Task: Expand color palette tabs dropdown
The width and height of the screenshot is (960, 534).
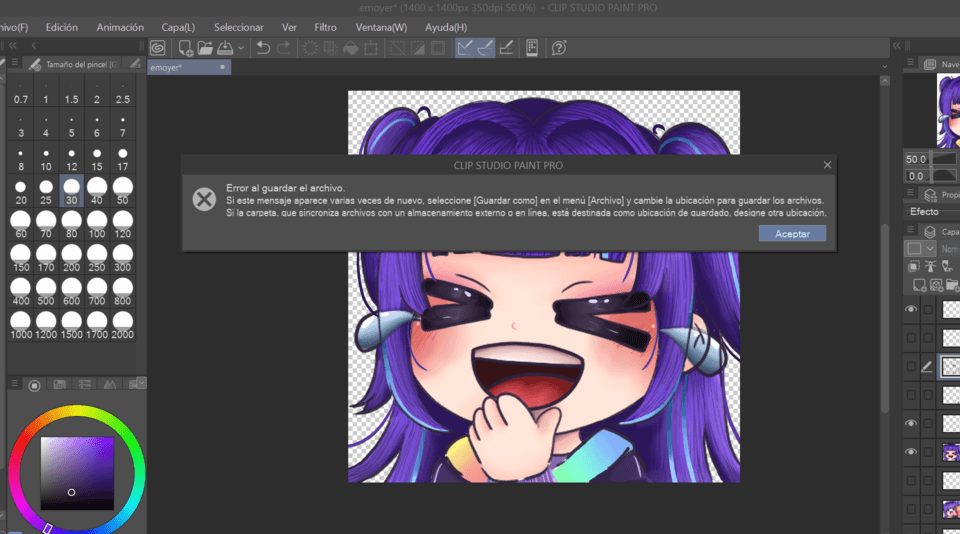Action: point(141,383)
